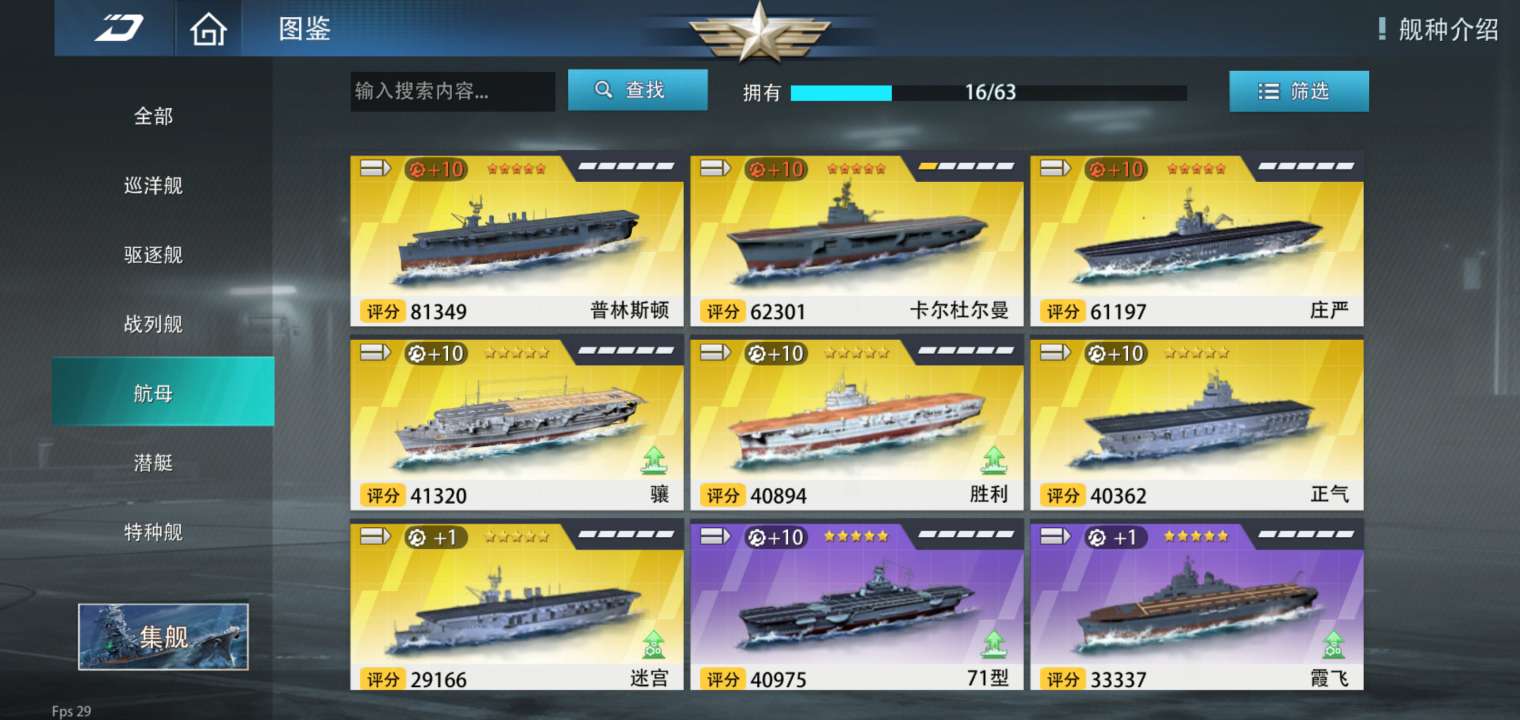The width and height of the screenshot is (1520, 720).
Task: Select the 战列舰 category
Action: point(153,324)
